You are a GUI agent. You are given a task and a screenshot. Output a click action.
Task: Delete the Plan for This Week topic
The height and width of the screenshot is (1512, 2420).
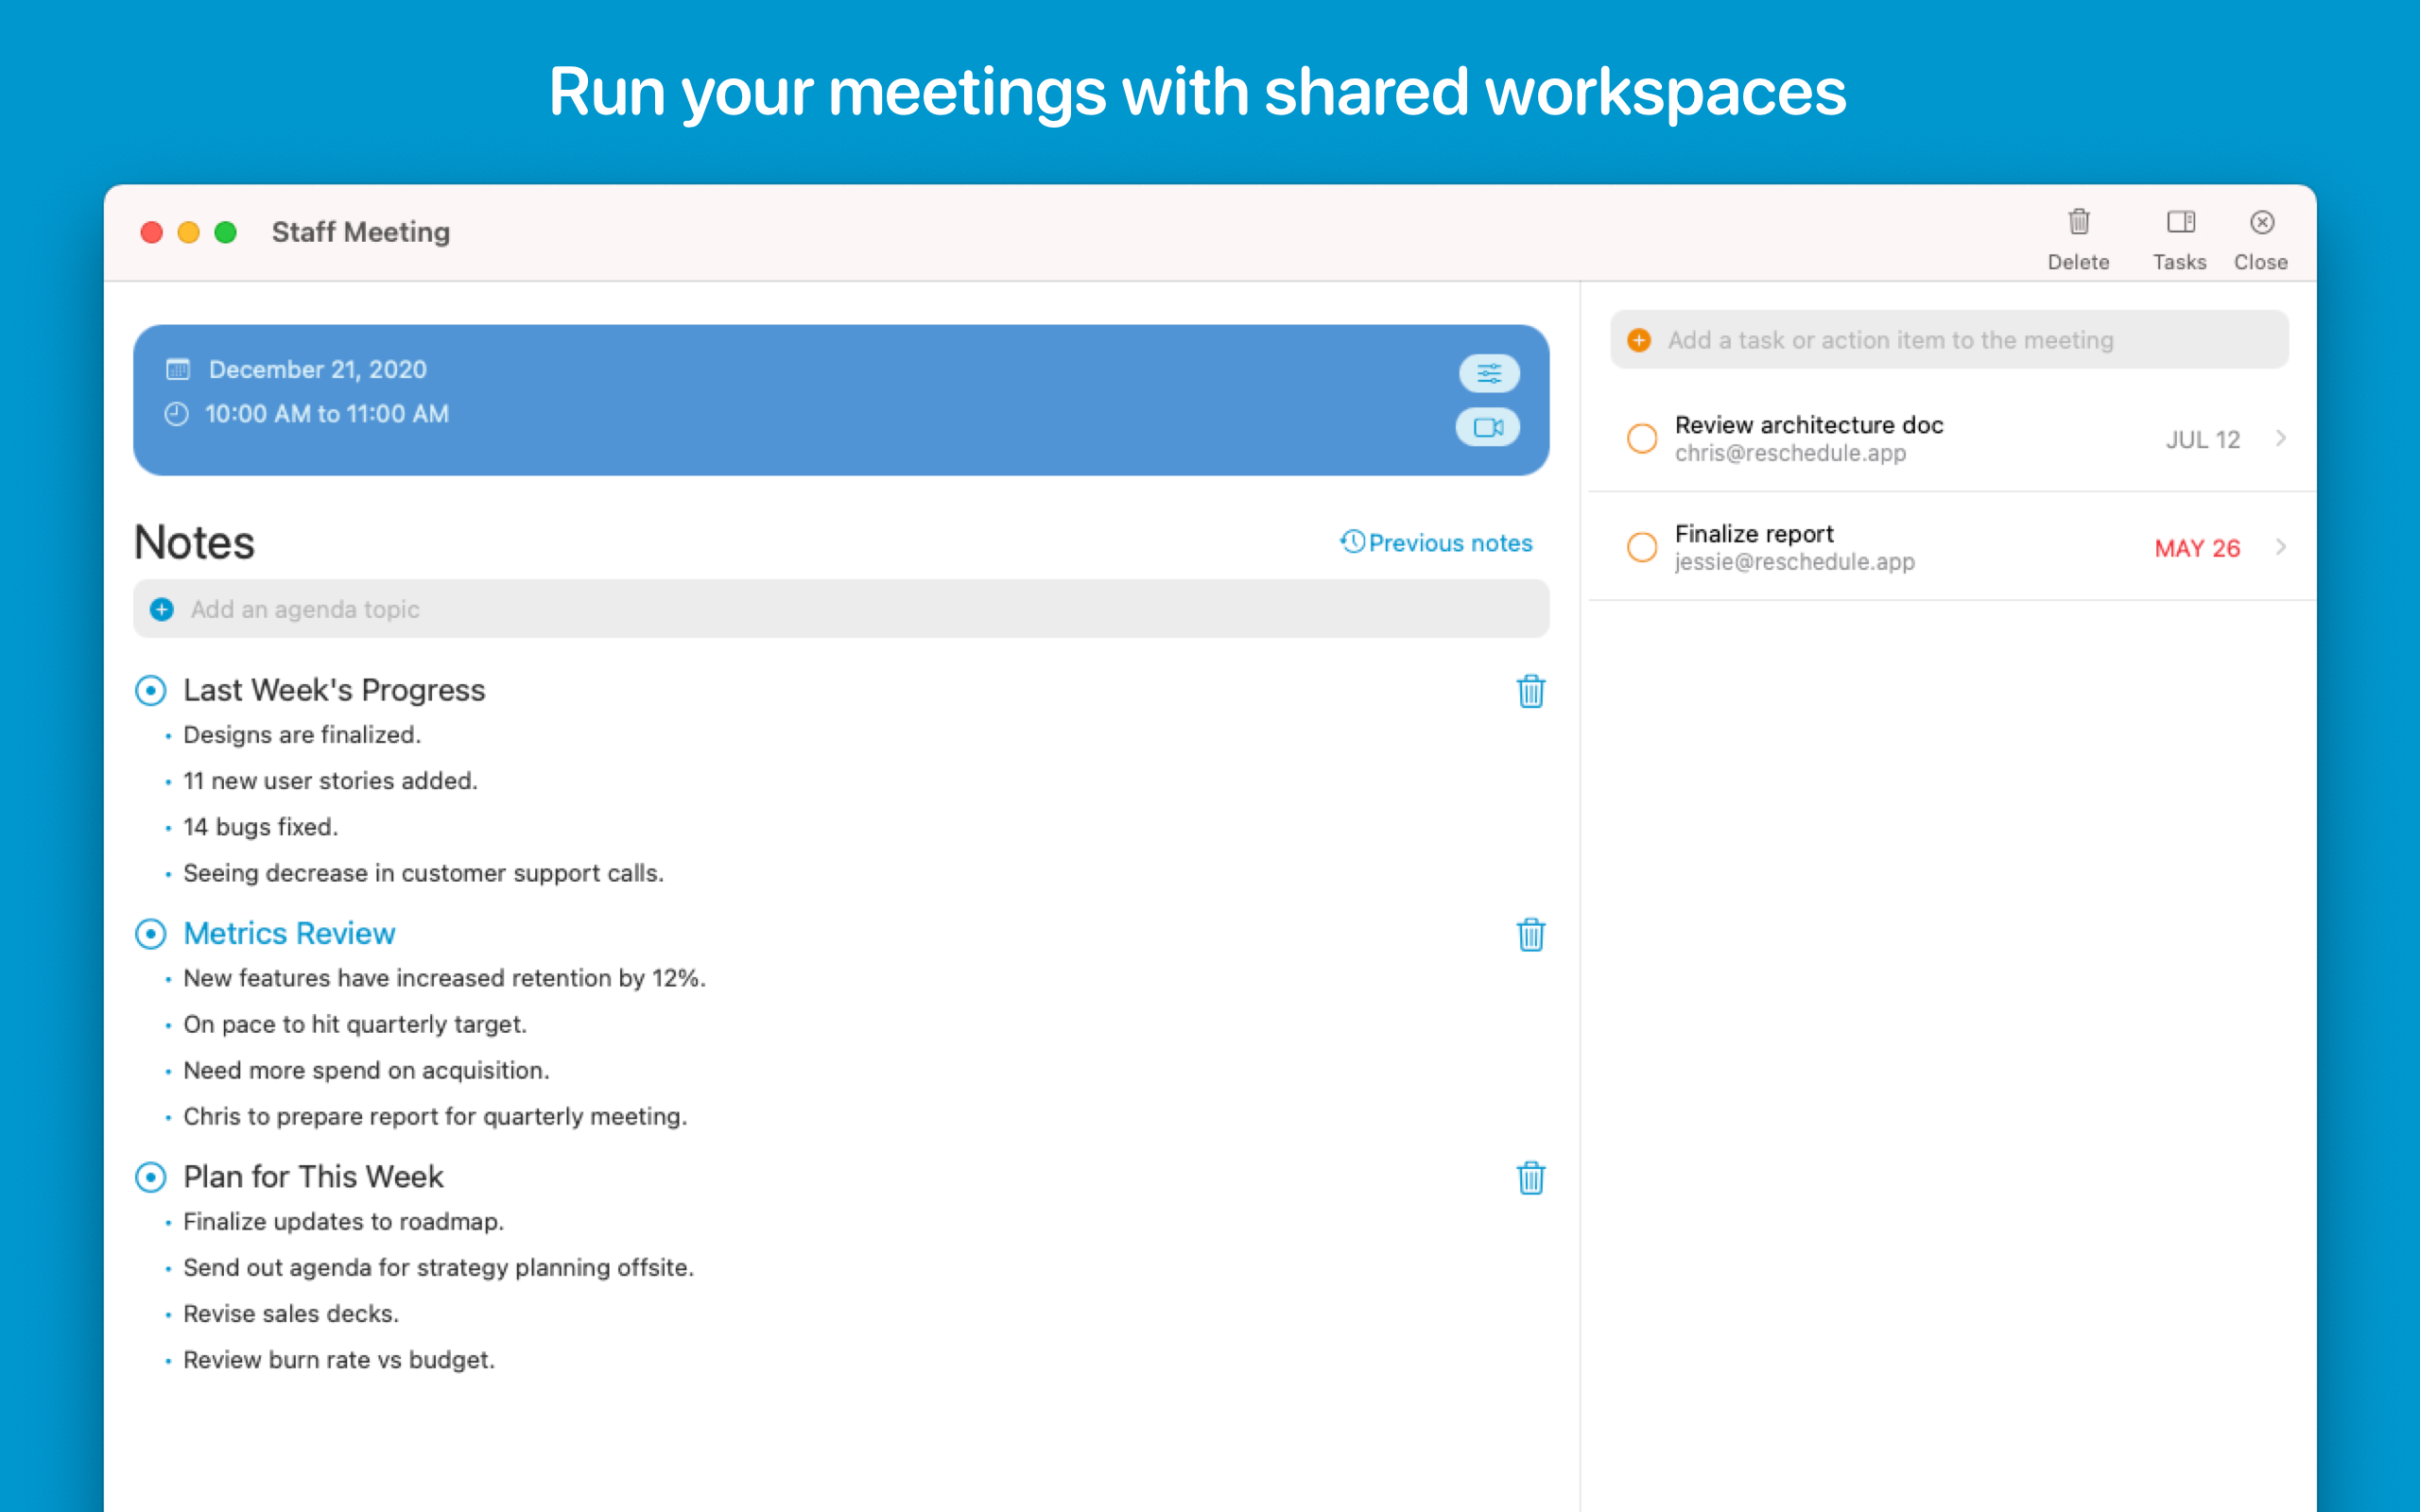click(1530, 1178)
